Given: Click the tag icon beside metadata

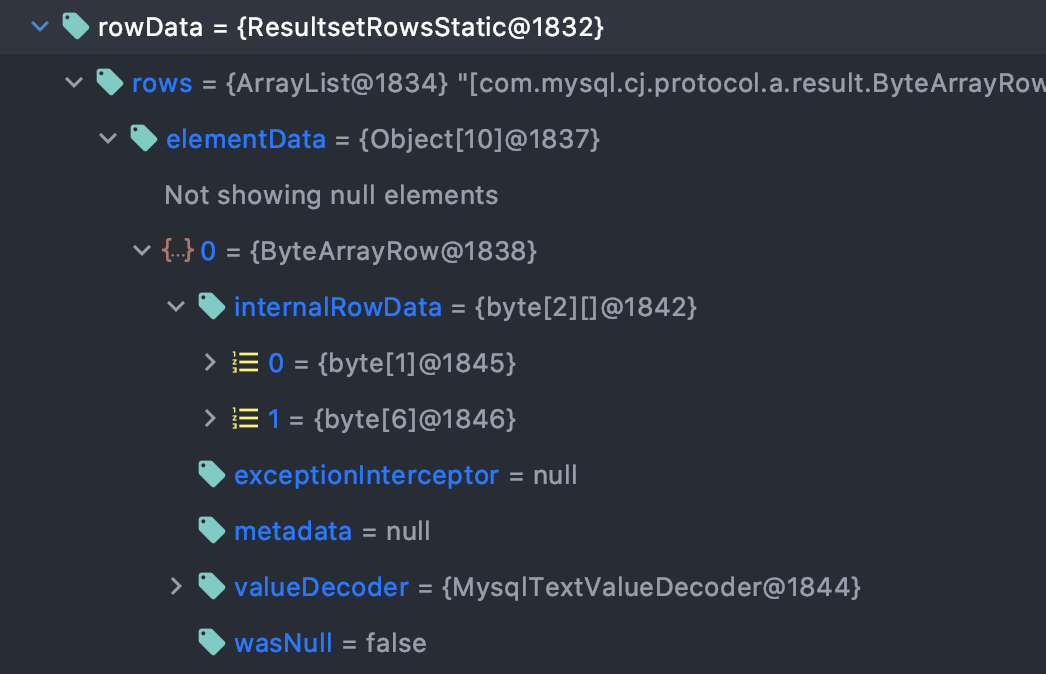Looking at the screenshot, I should [211, 531].
